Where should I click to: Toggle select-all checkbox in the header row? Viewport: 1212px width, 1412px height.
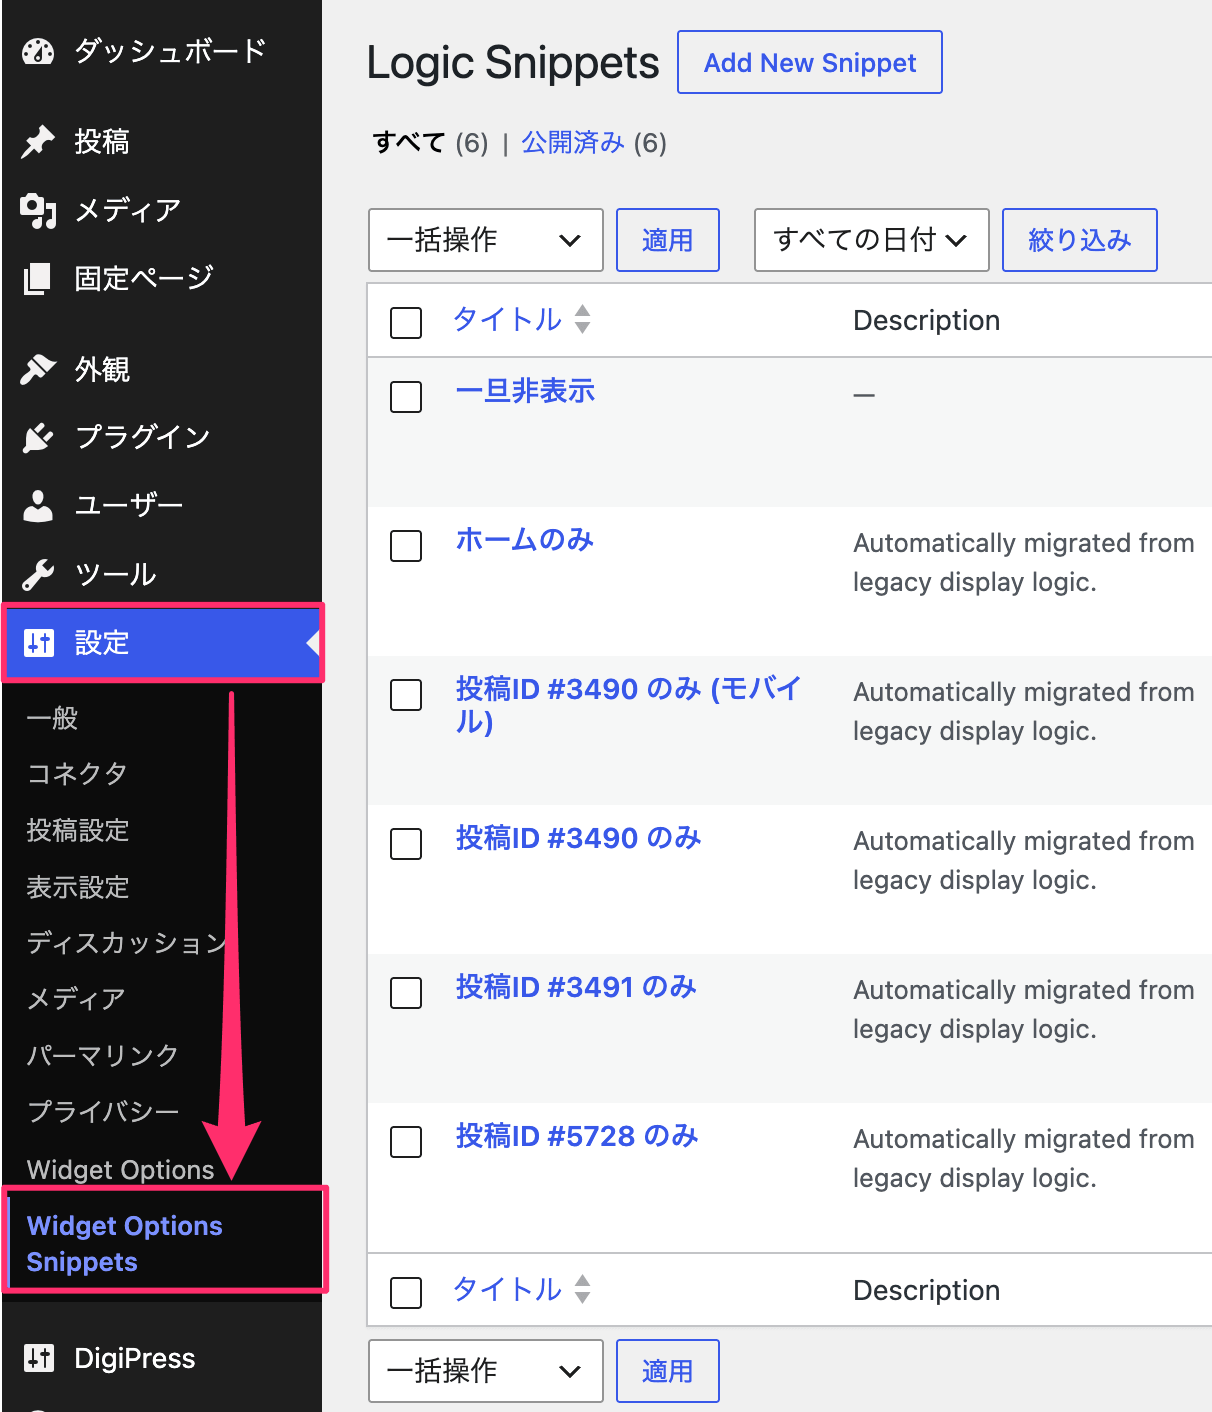click(406, 323)
